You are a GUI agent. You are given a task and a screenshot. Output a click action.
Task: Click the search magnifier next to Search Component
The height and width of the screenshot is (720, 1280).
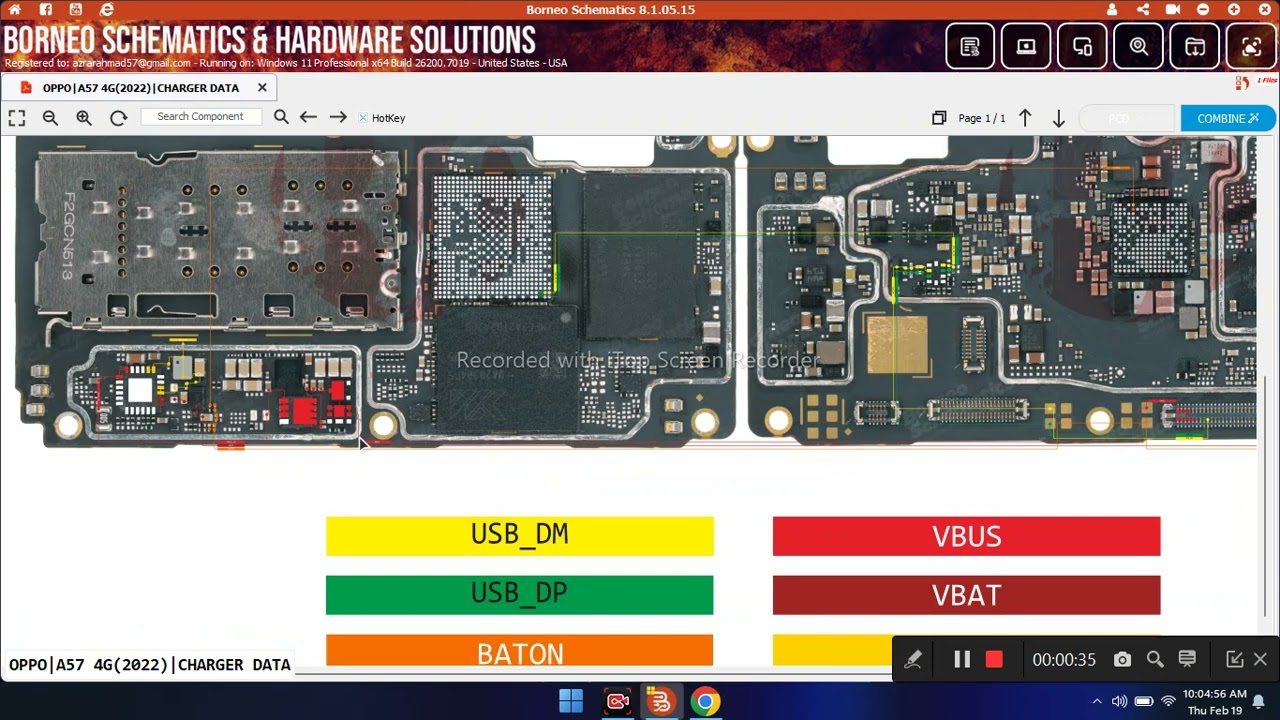point(281,117)
